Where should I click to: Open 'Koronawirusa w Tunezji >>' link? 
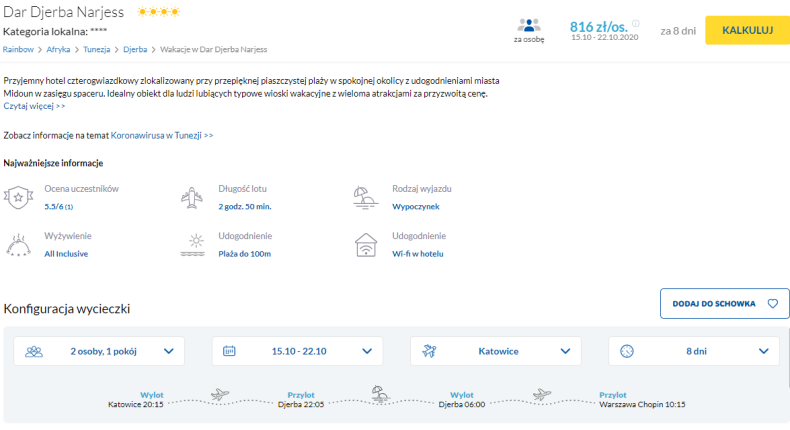(162, 135)
